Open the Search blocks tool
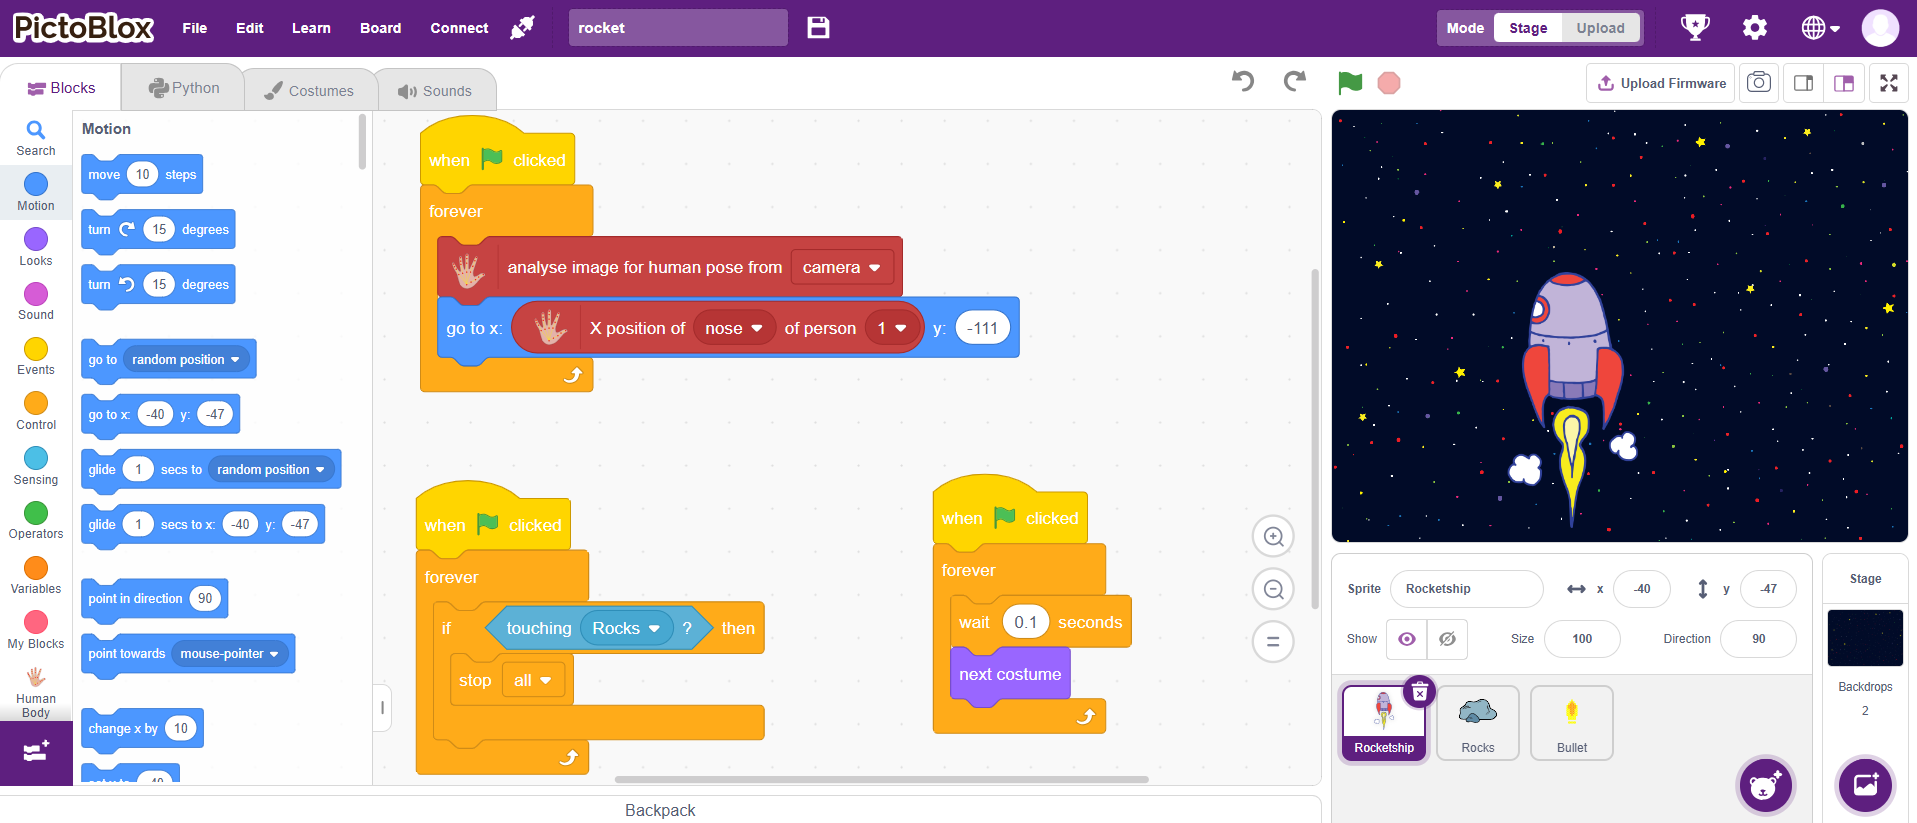1917x823 pixels. tap(36, 138)
